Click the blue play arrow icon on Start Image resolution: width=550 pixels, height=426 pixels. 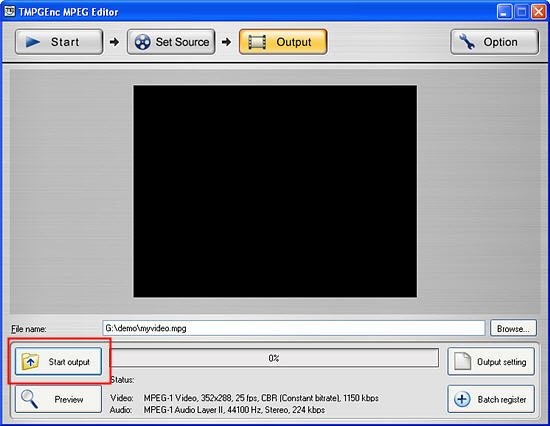tap(33, 42)
